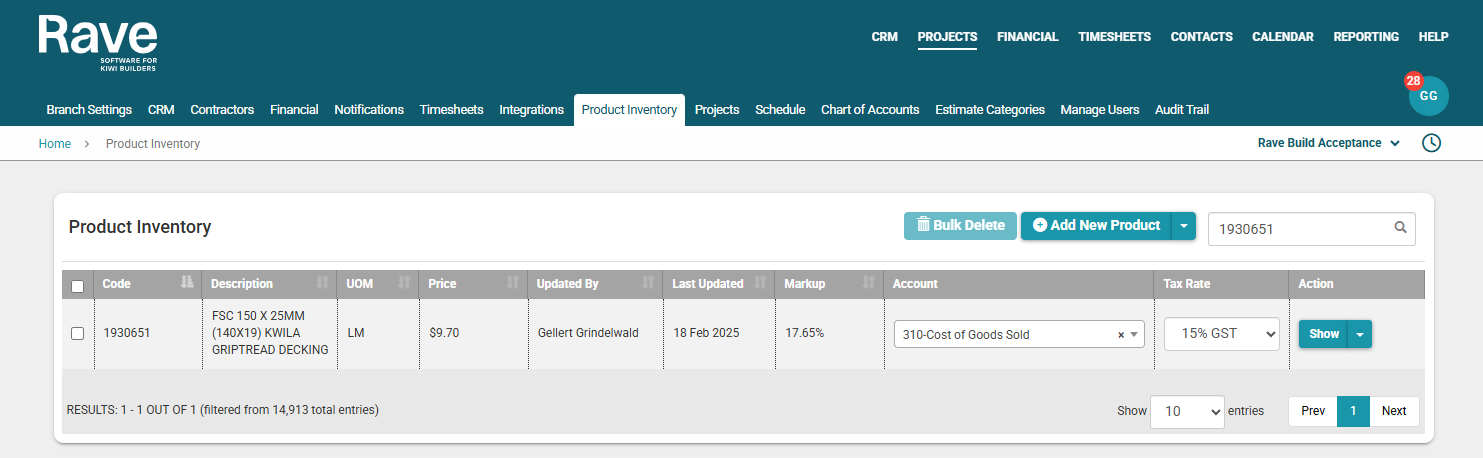Switch to the Chart of Accounts tab
Screen dimensions: 1483x458
(x=869, y=110)
